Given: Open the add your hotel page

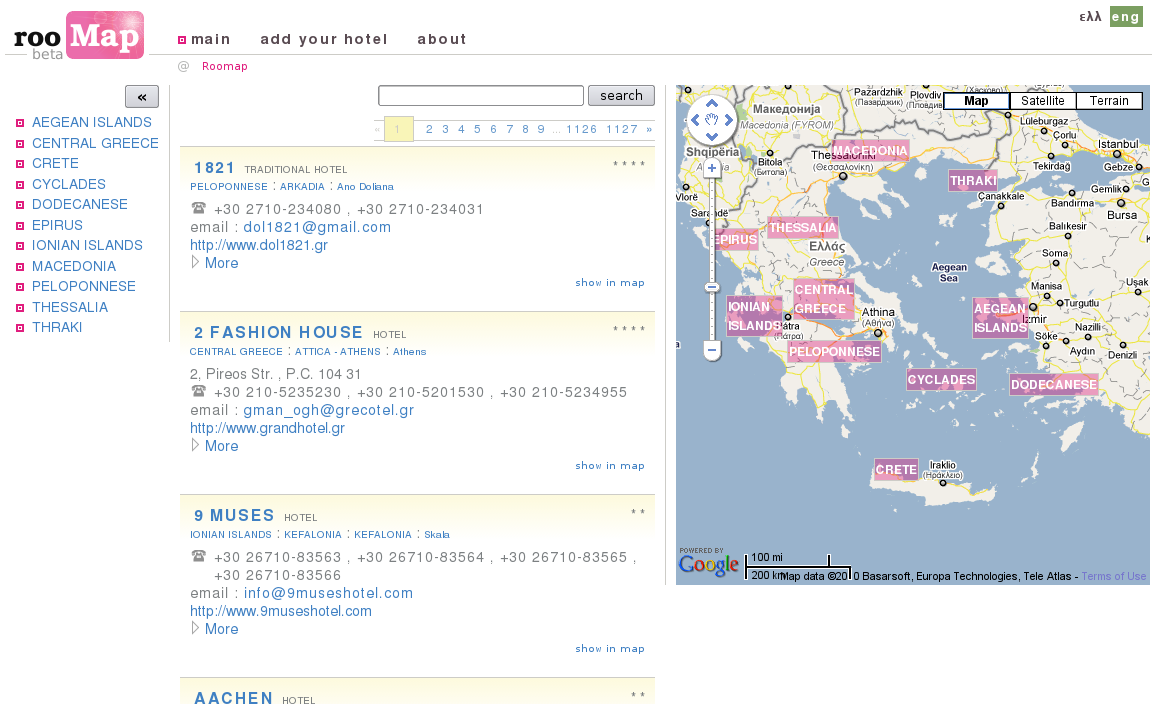Looking at the screenshot, I should click(324, 39).
